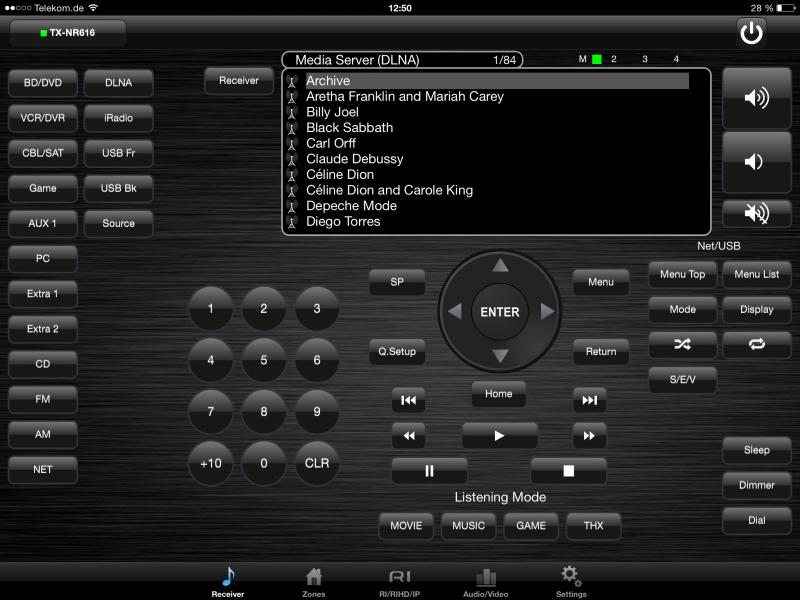Pause playback

pos(429,471)
